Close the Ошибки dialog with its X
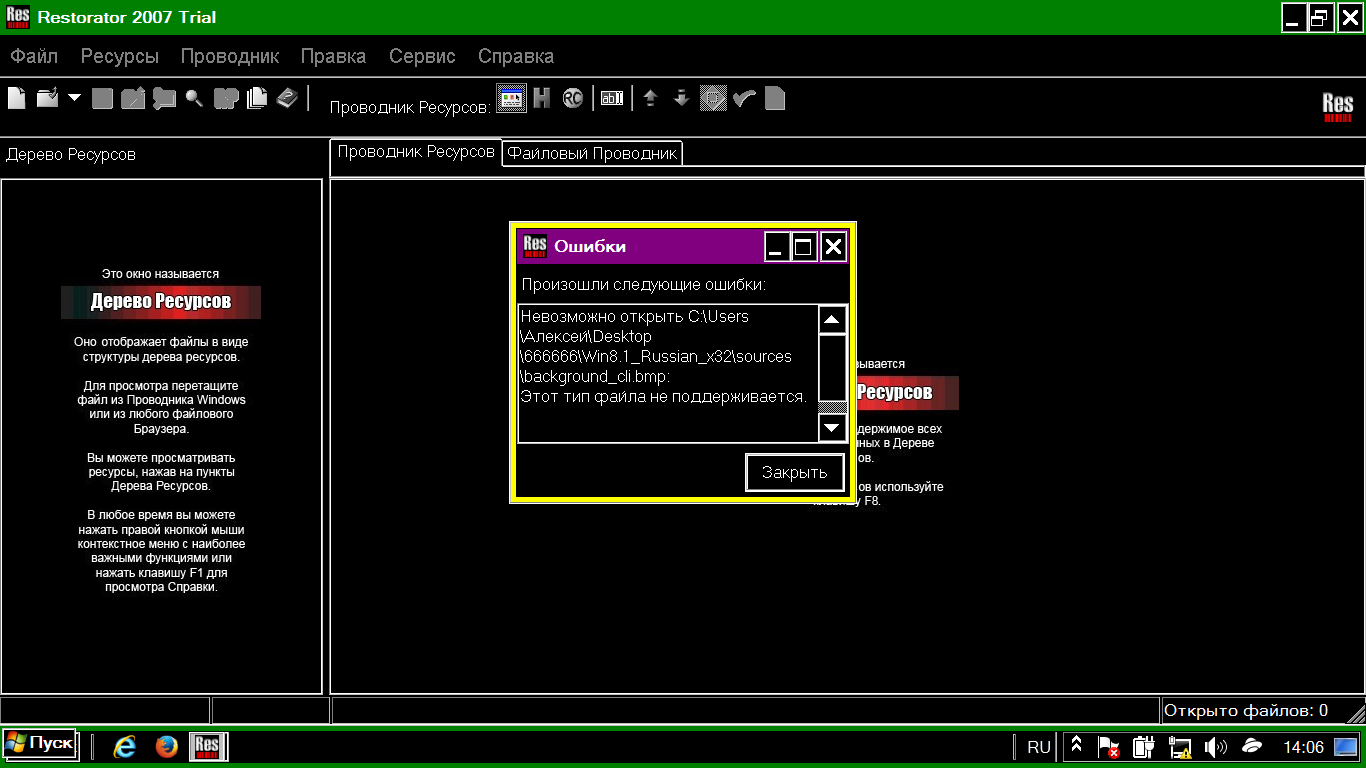Image resolution: width=1366 pixels, height=768 pixels. click(833, 247)
